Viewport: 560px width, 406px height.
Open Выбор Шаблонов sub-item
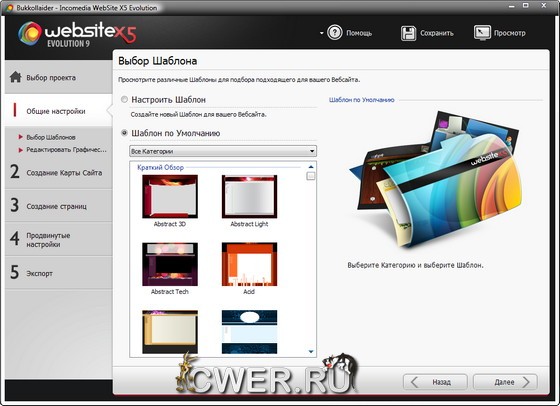click(51, 137)
